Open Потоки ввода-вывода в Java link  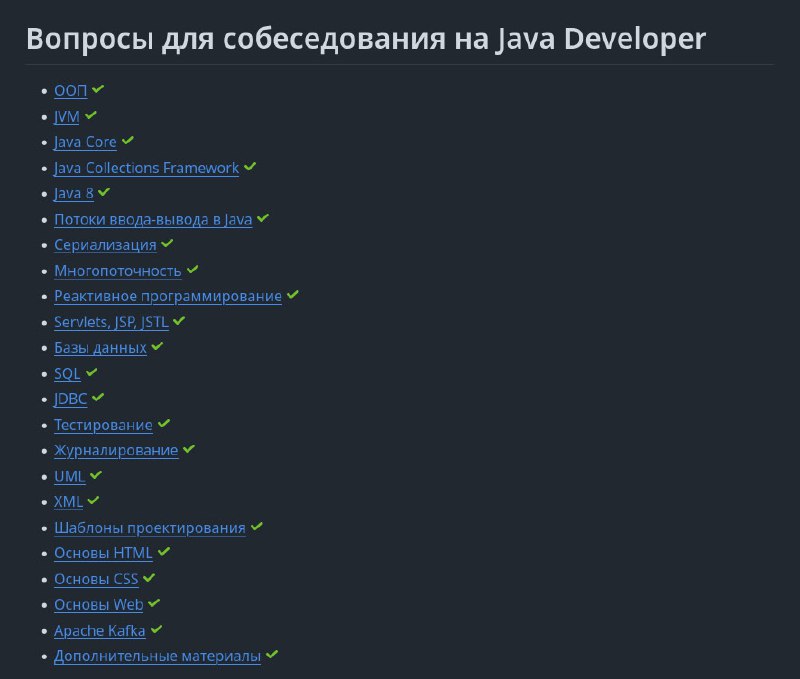coord(153,219)
